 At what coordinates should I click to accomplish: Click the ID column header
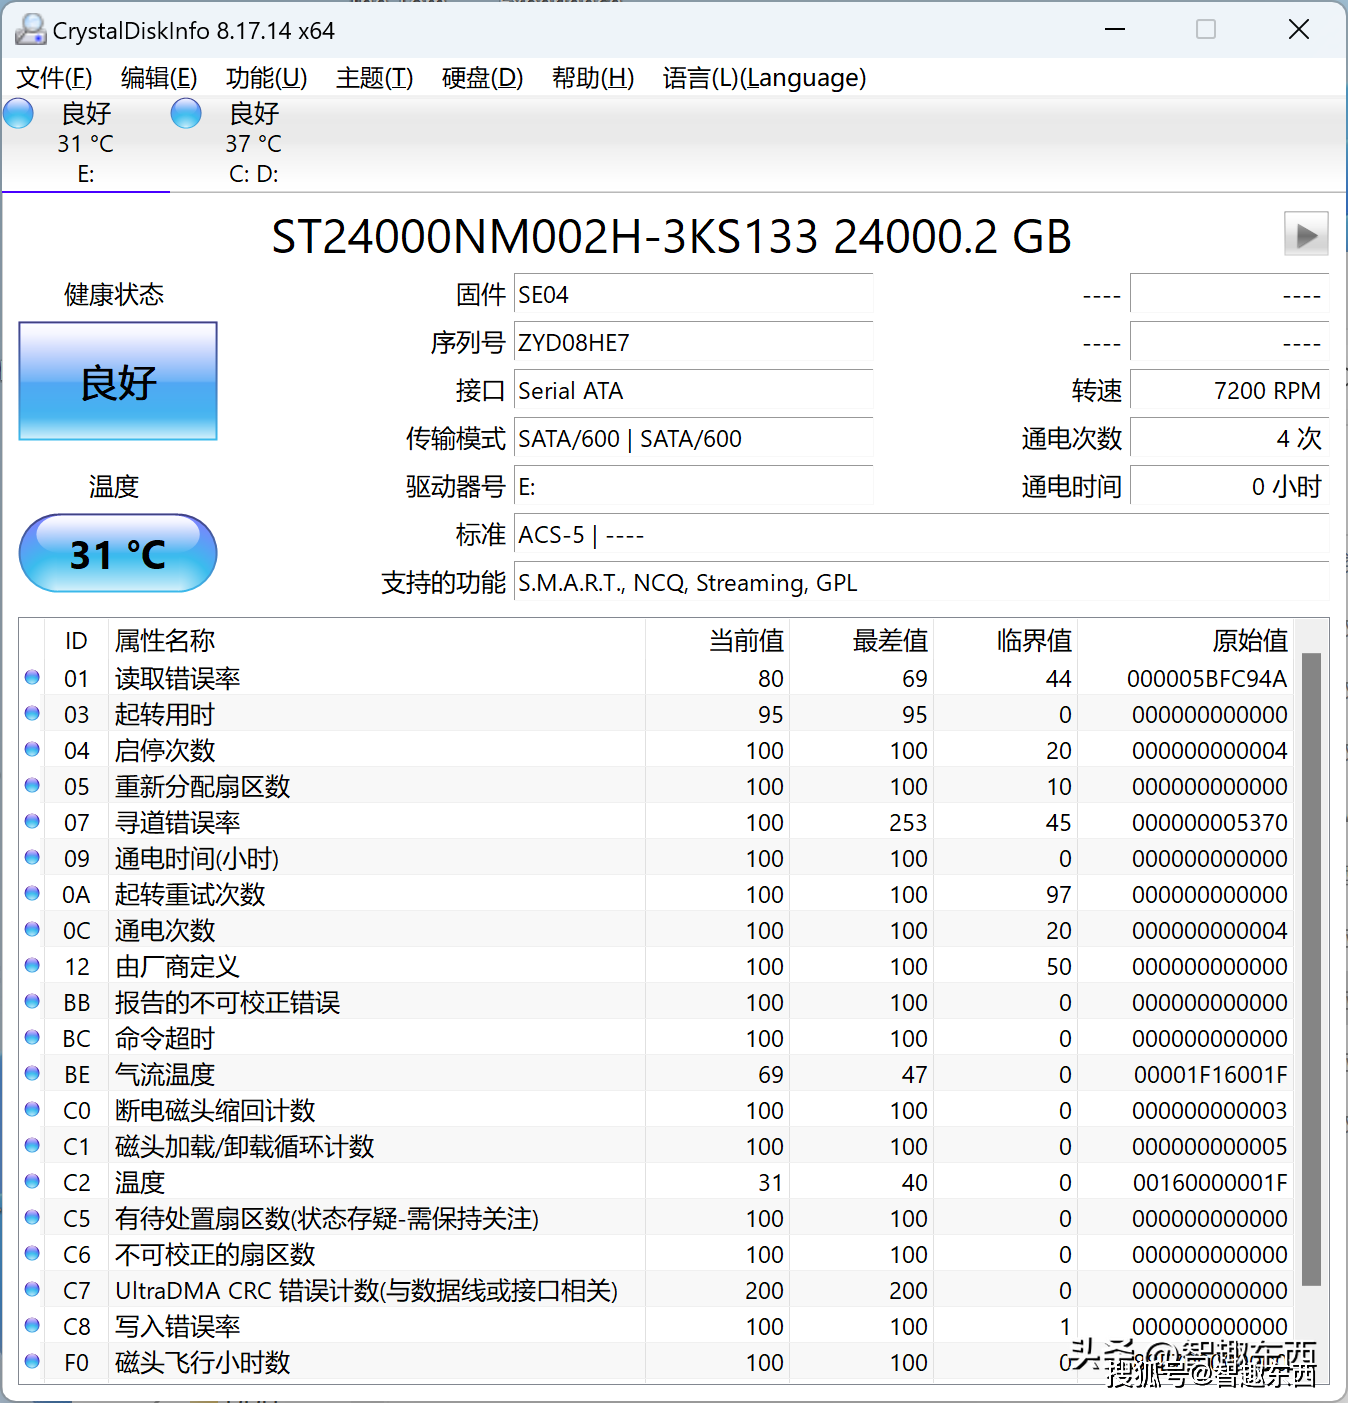click(x=76, y=640)
